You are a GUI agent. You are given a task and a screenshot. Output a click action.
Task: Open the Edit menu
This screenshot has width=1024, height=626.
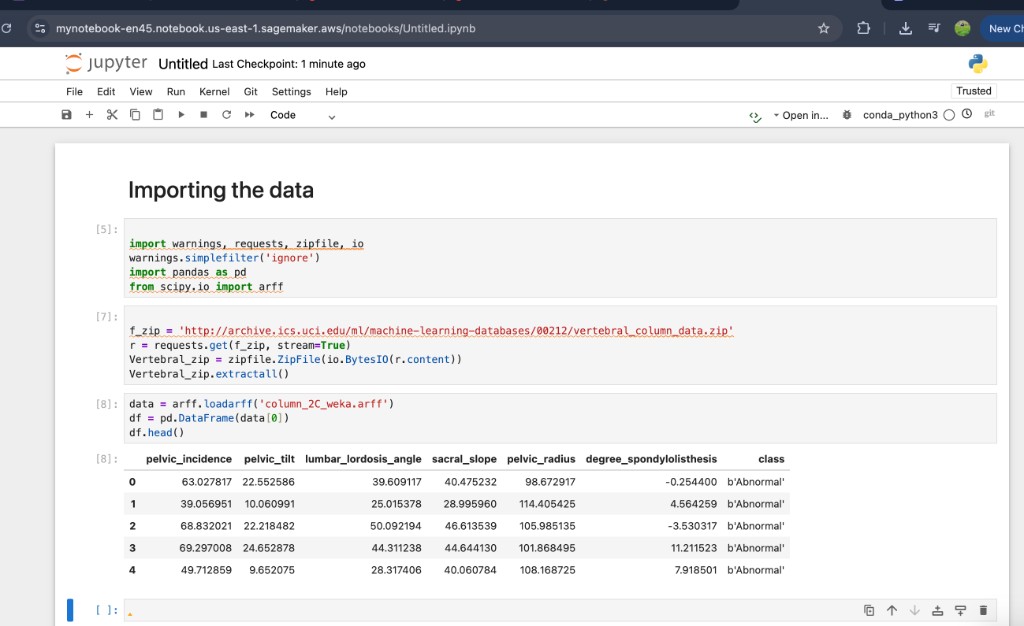click(106, 91)
